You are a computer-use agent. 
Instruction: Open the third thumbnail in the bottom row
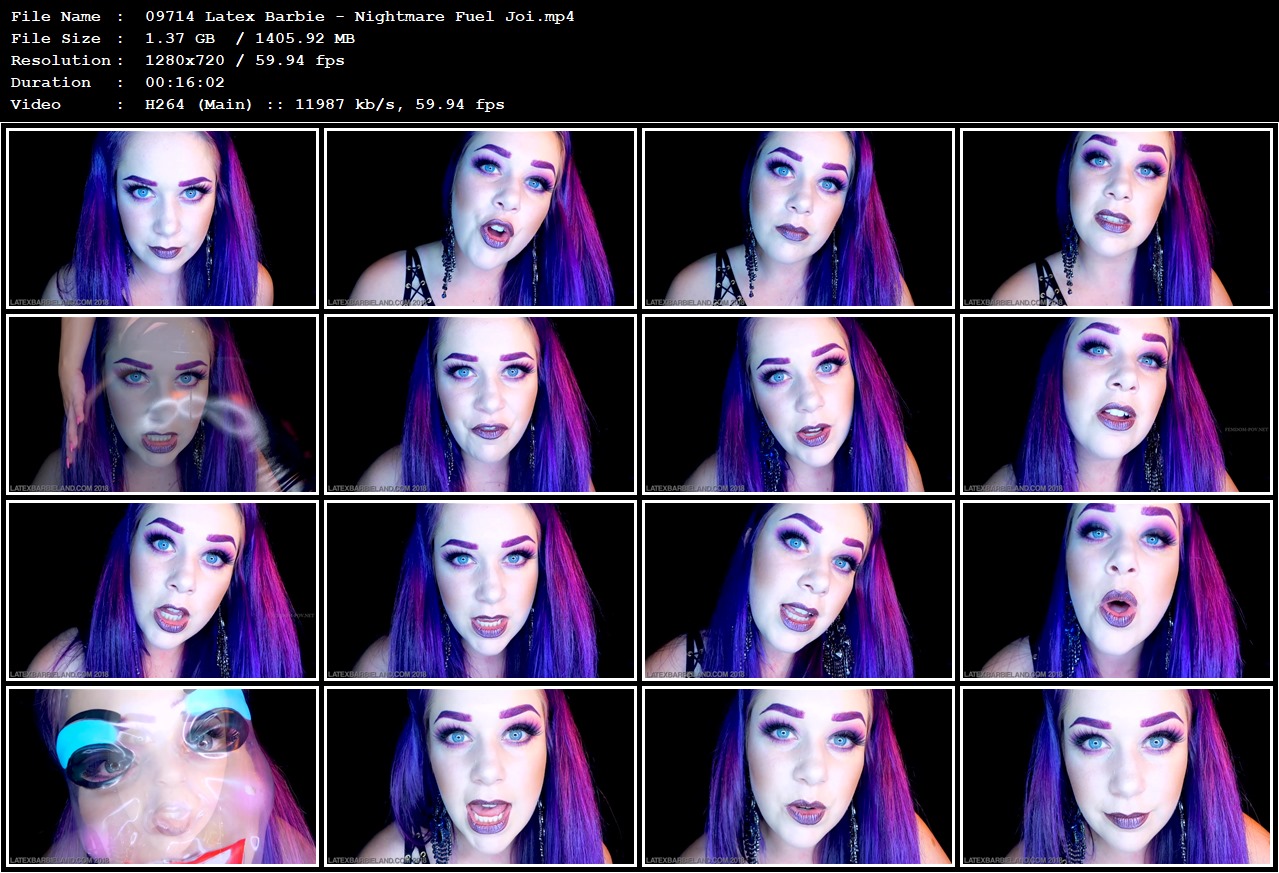(x=798, y=776)
